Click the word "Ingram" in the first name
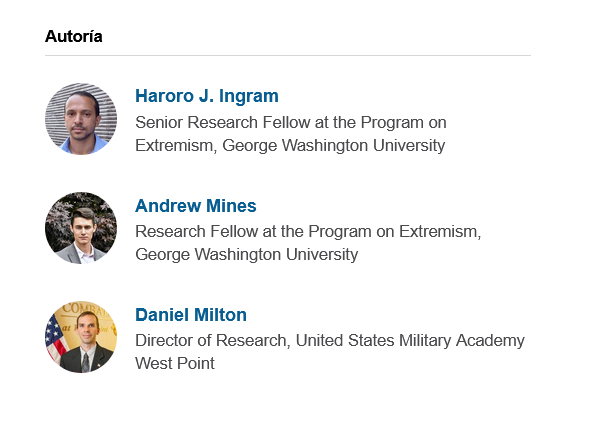Image resolution: width=597 pixels, height=424 pixels. (249, 96)
